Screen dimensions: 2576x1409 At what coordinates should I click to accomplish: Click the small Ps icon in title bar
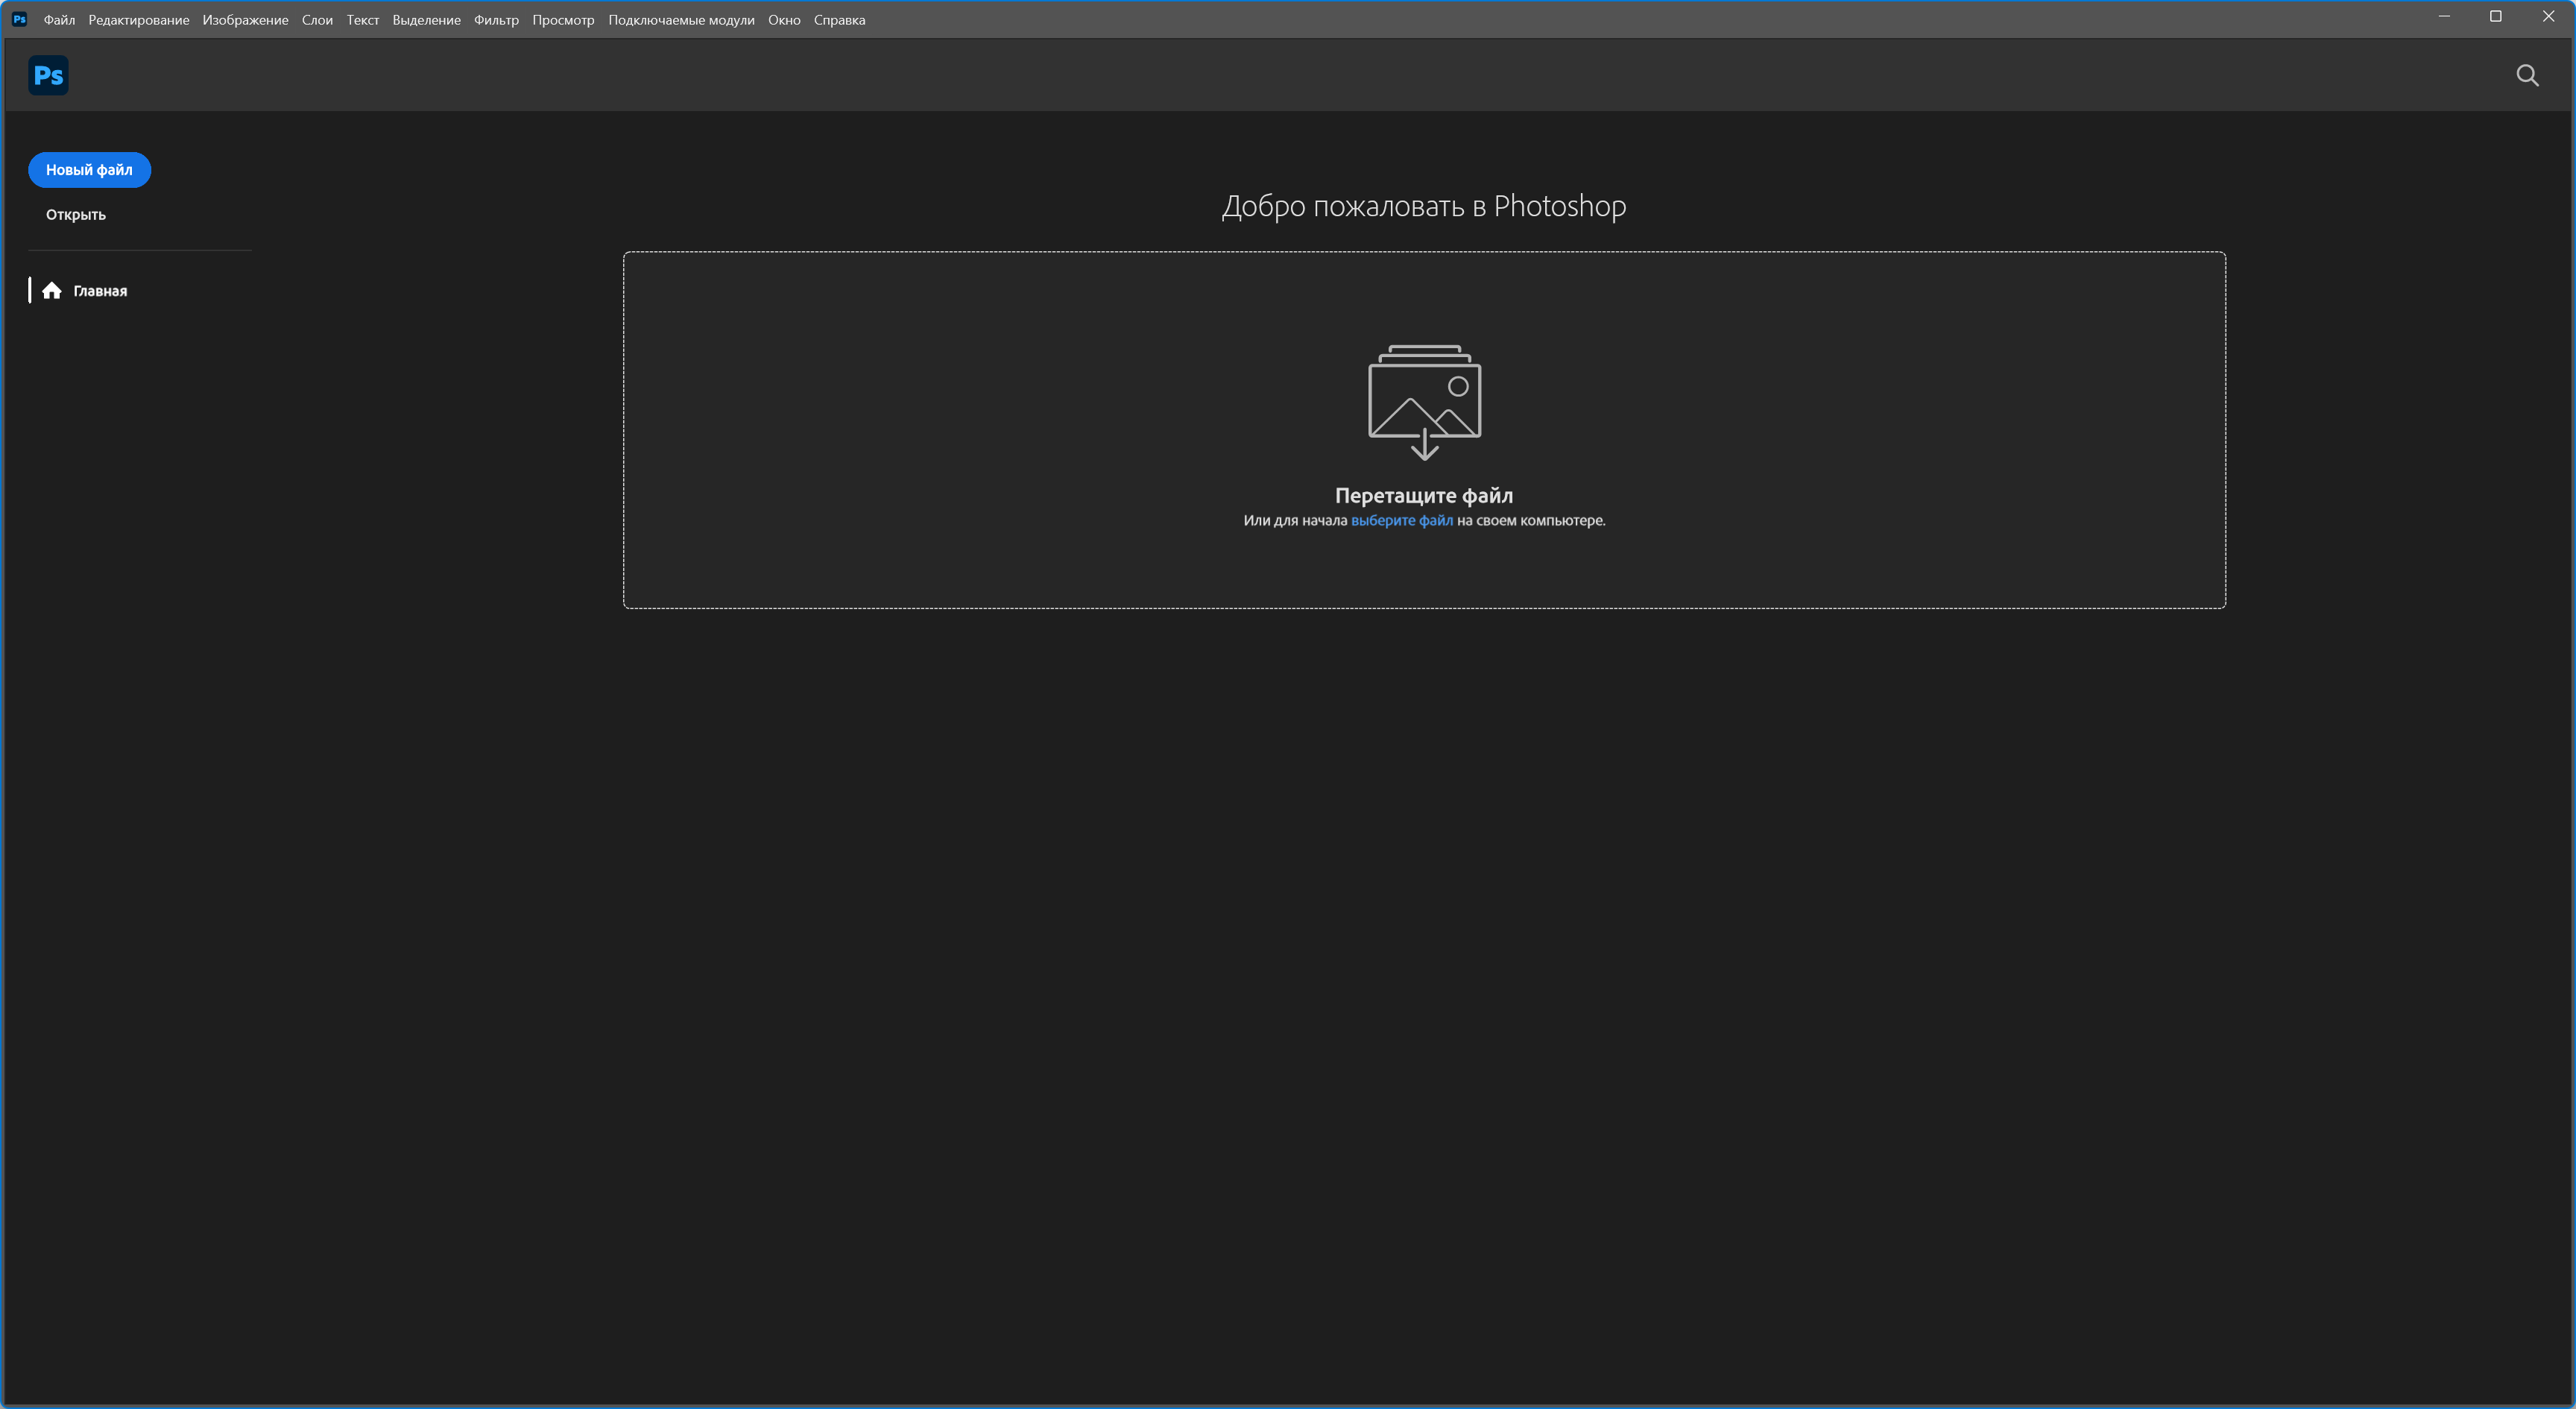pos(19,19)
